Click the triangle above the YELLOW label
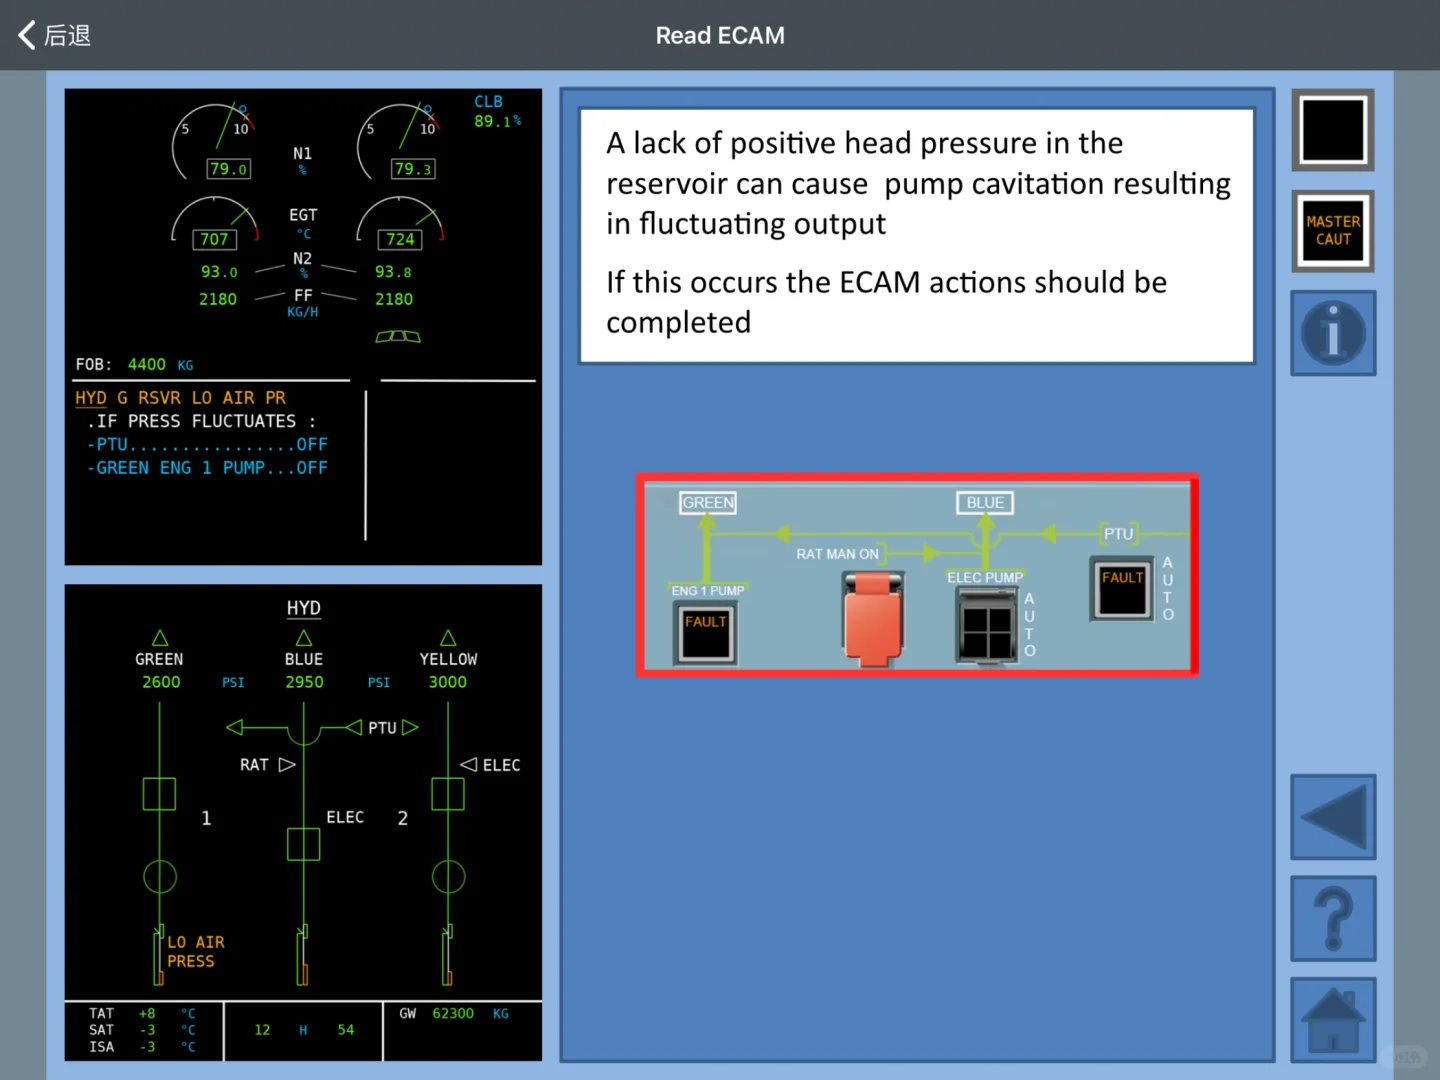This screenshot has width=1440, height=1080. (448, 638)
